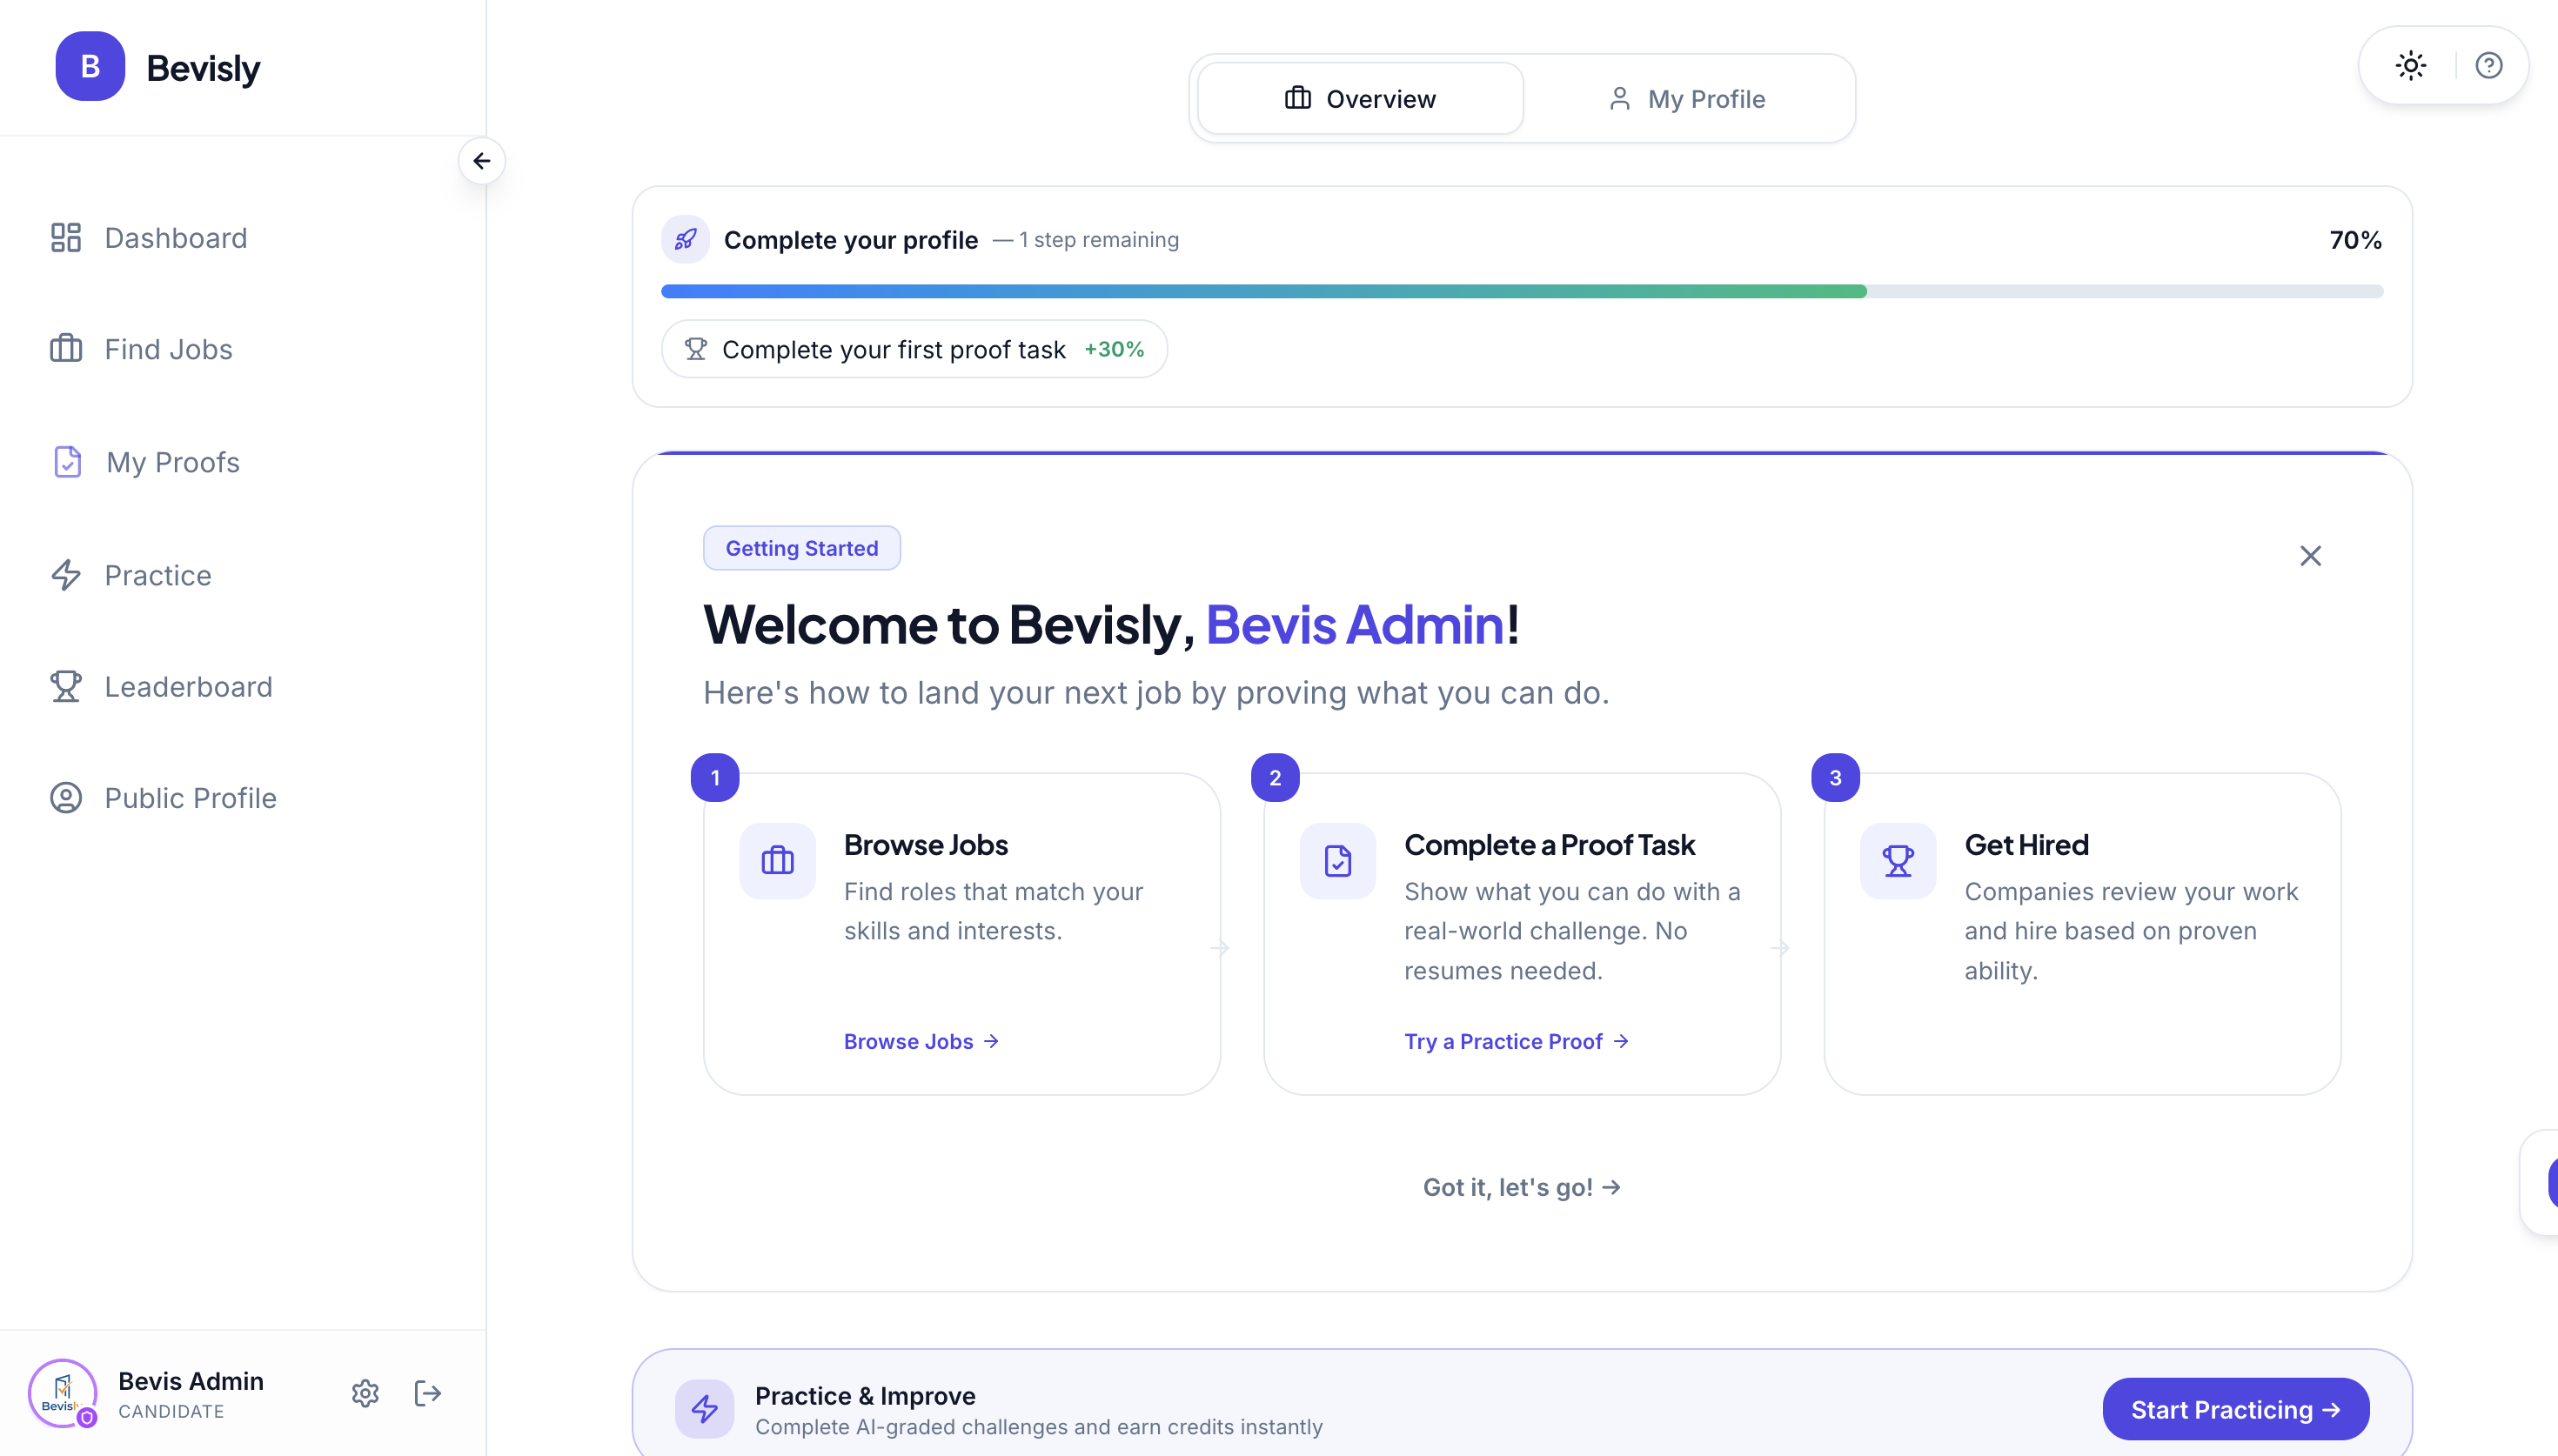This screenshot has height=1456, width=2558.
Task: Collapse the sidebar with the back arrow
Action: (482, 161)
